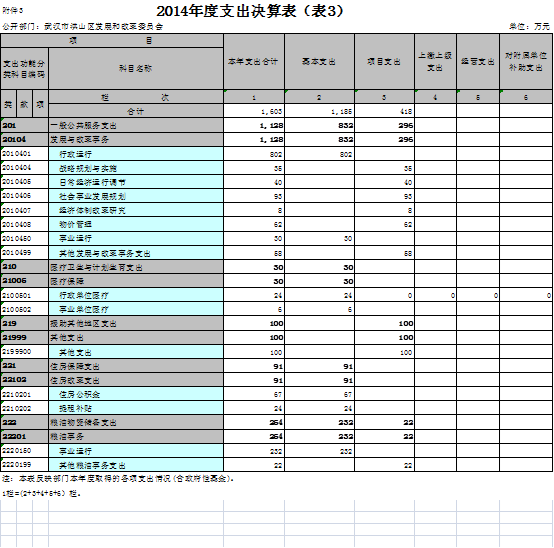Click the 科目名称 header cell
This screenshot has width=554, height=548.
[x=136, y=68]
